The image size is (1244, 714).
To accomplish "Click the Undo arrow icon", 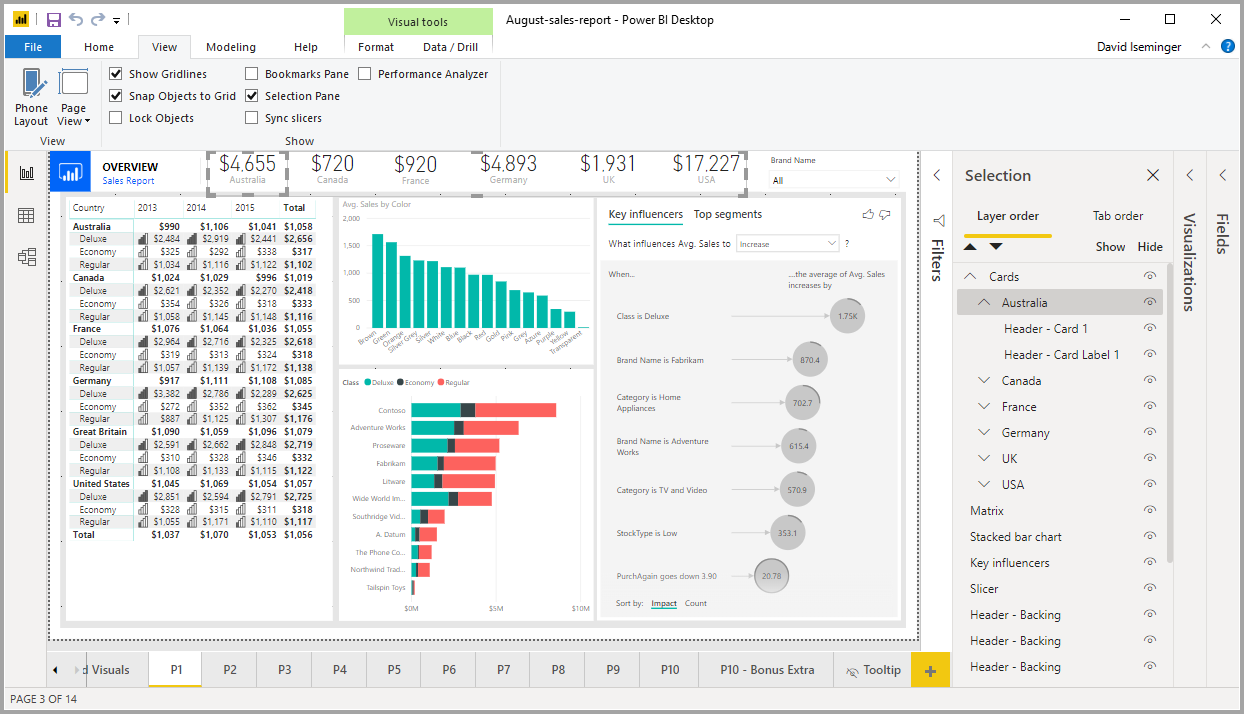I will click(76, 20).
